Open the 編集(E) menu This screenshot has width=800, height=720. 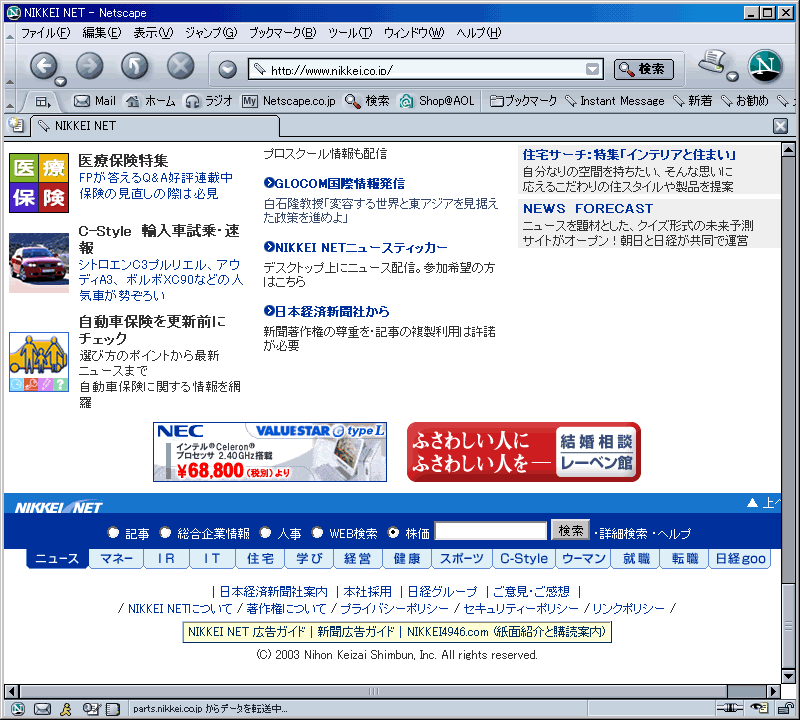[x=102, y=33]
